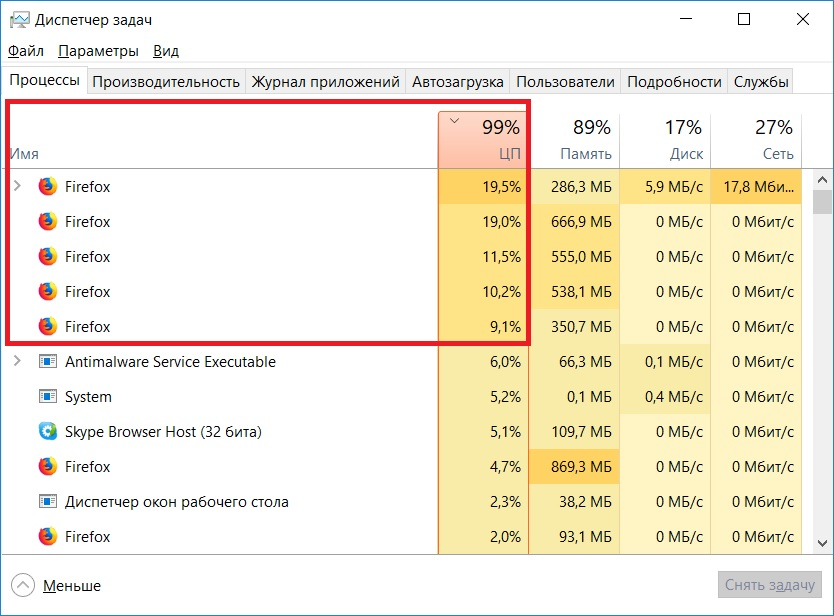Image resolution: width=834 pixels, height=616 pixels.
Task: Click the Firefox icon with 19,5% CPU
Action: click(x=47, y=186)
